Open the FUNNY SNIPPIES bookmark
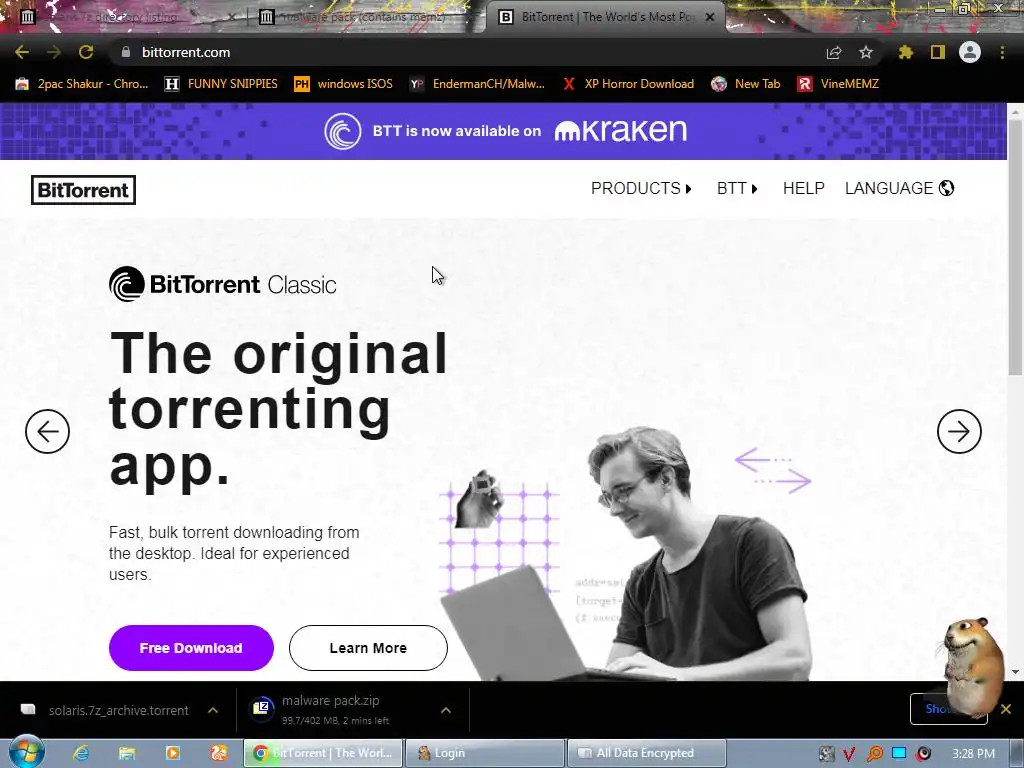1024x768 pixels. (221, 84)
